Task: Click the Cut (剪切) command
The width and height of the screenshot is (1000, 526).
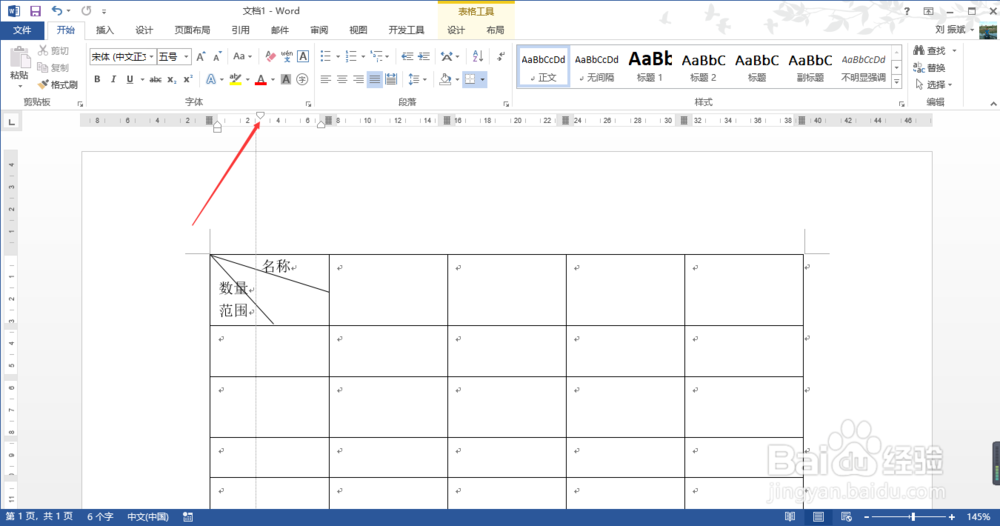Action: click(54, 50)
